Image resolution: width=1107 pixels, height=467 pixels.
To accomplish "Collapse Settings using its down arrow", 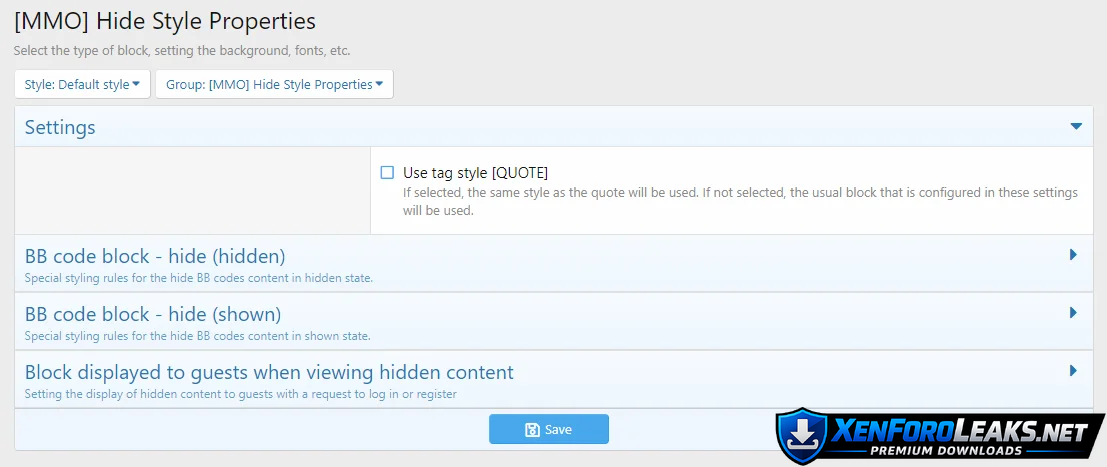I will click(1076, 127).
